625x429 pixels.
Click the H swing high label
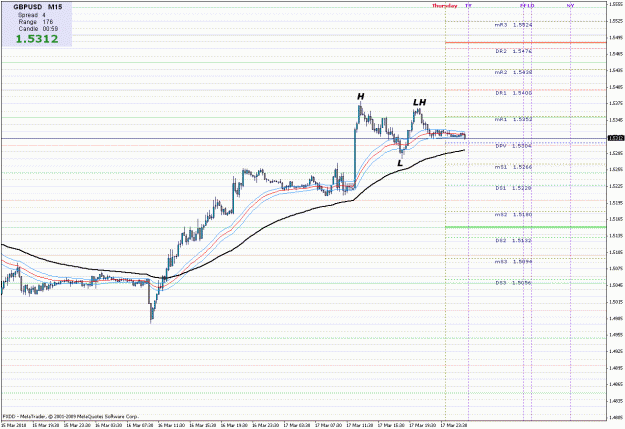tap(360, 96)
